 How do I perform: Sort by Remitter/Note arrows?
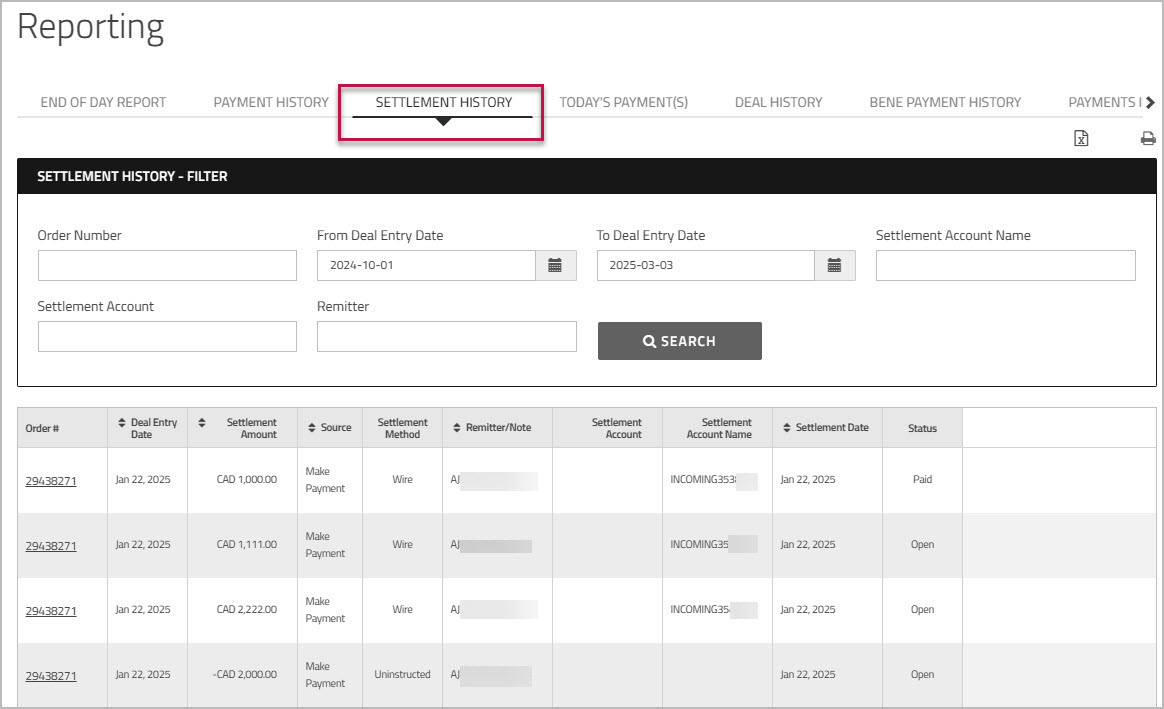pyautogui.click(x=457, y=428)
